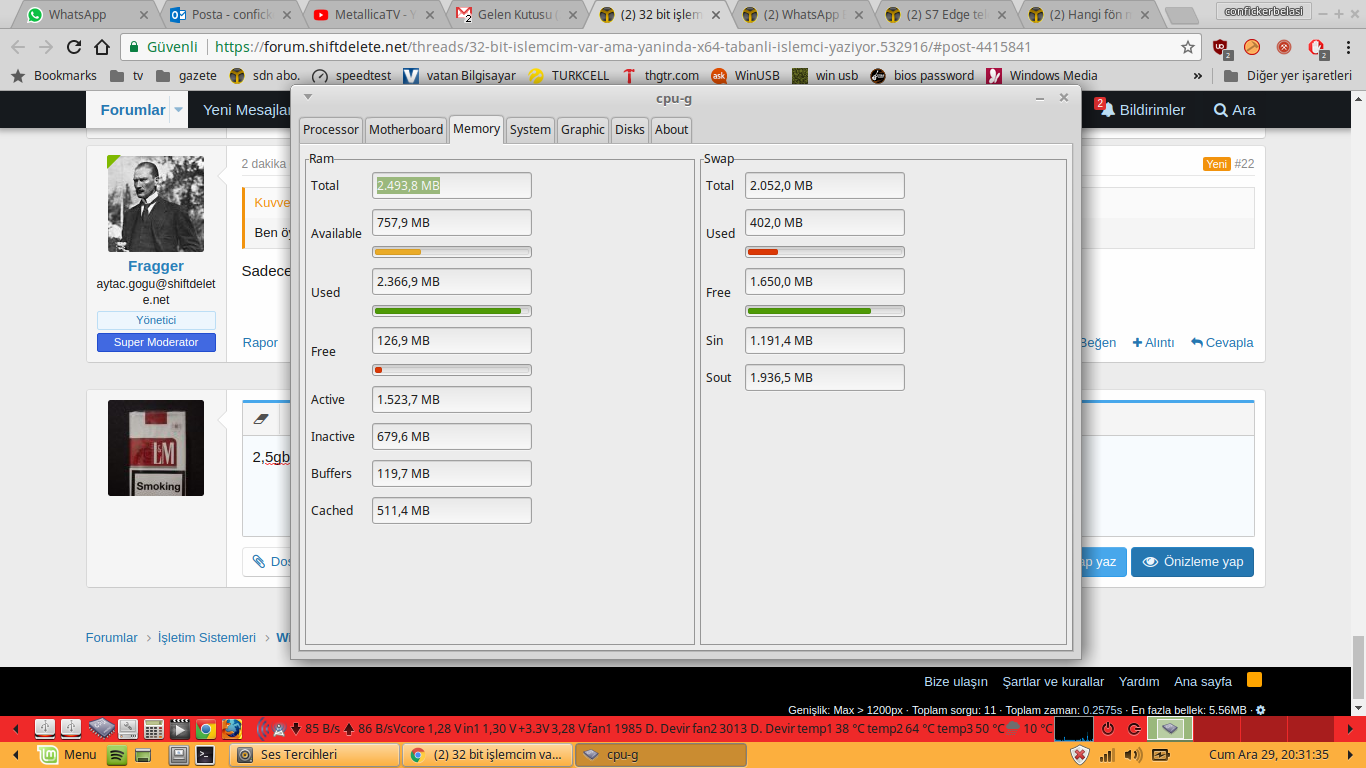Open the Chrome three-dot menu

tap(1349, 47)
